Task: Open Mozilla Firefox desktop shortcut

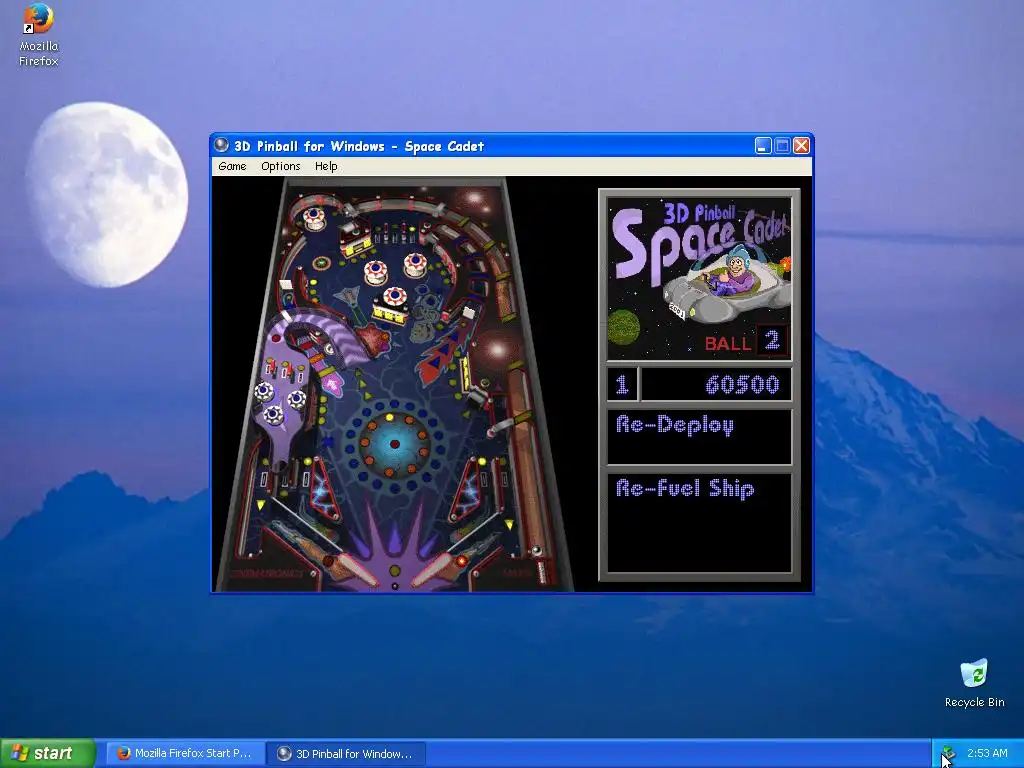Action: tap(39, 35)
